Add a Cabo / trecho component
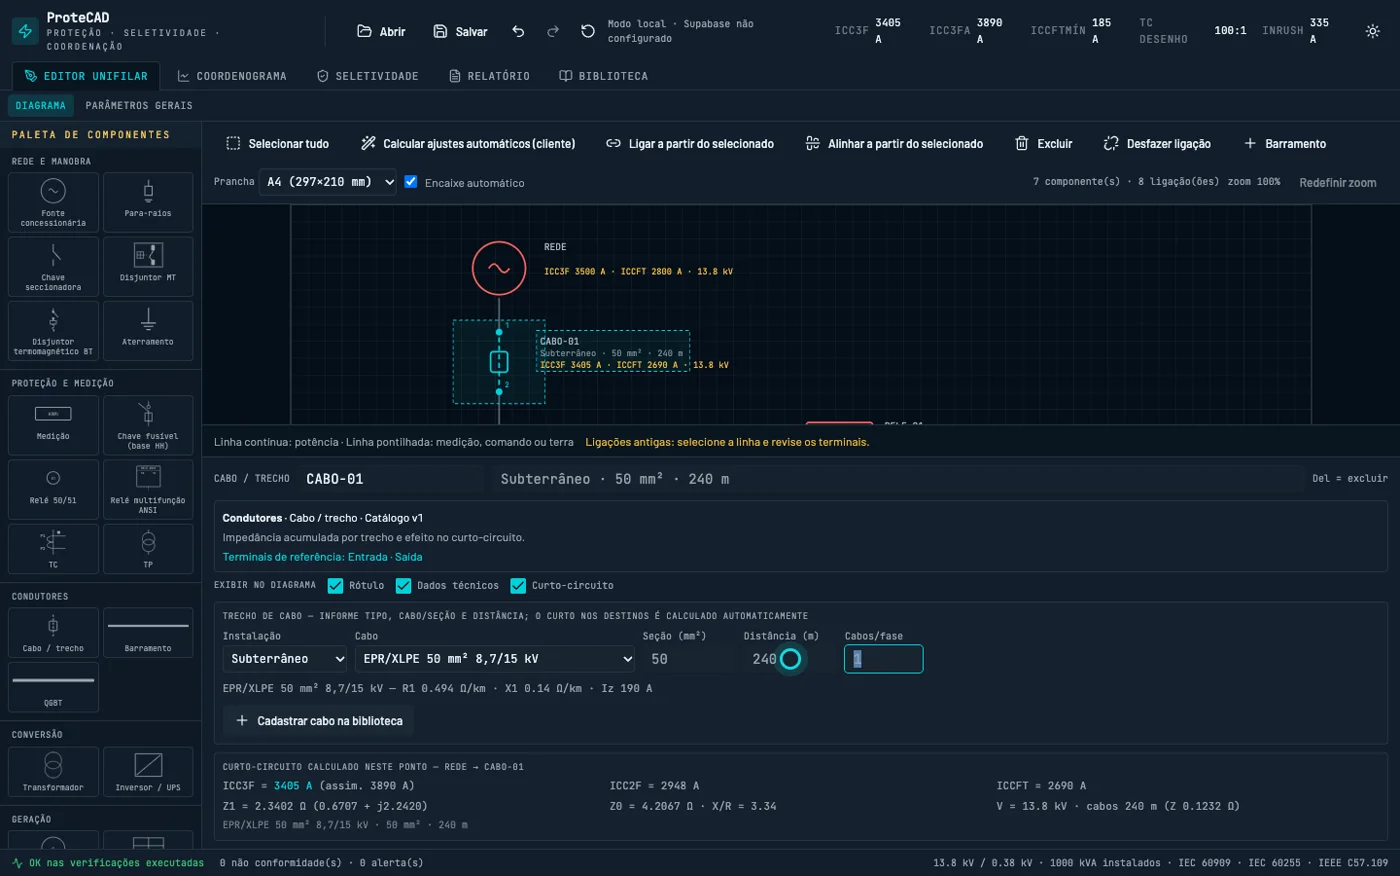Screen dimensions: 1400x876 click(53, 633)
